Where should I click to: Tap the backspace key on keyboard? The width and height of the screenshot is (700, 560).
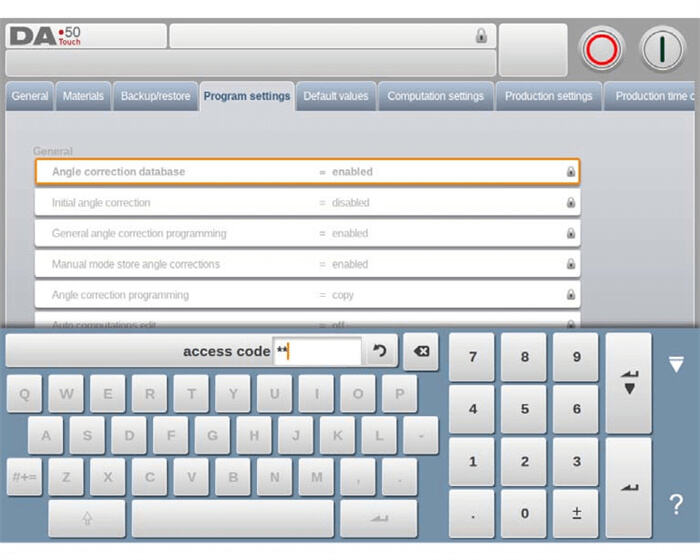click(x=421, y=352)
